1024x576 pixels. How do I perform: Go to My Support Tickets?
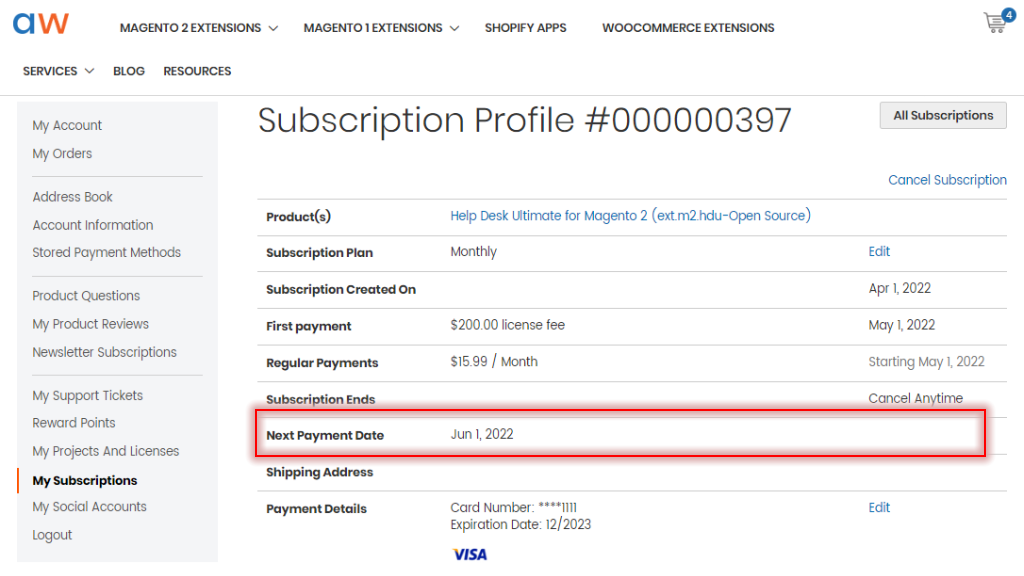(88, 396)
